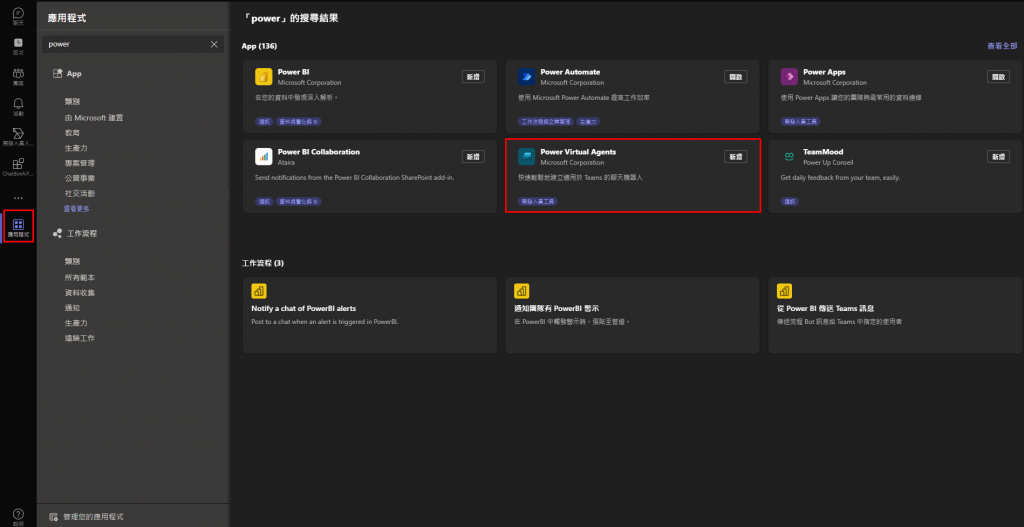Select the 社交活動 category
The width and height of the screenshot is (1024, 527).
pos(80,193)
